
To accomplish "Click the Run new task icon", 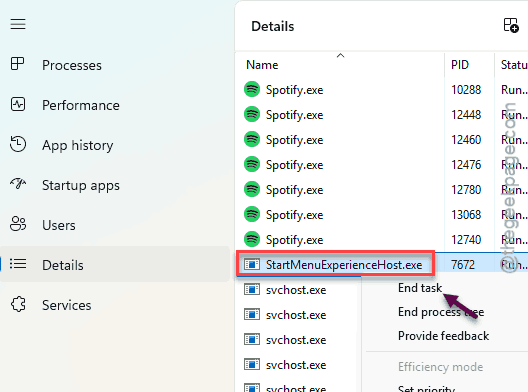I will [510, 25].
